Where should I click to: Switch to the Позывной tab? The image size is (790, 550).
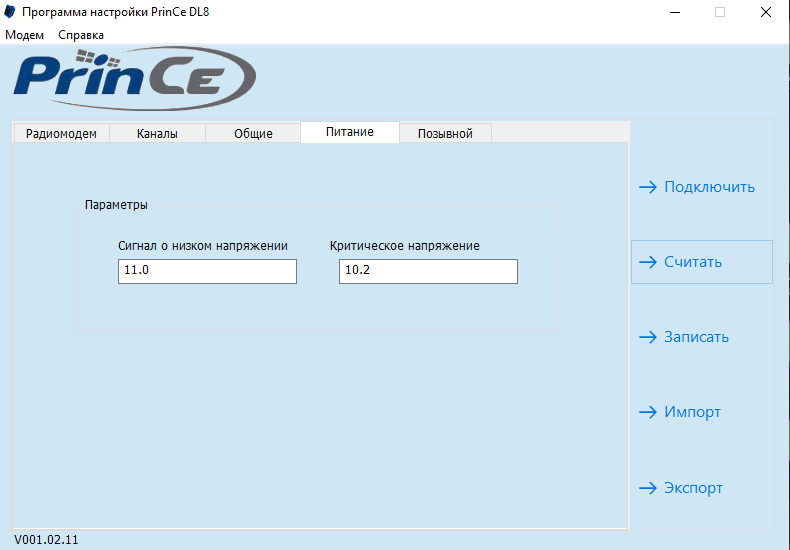pos(445,133)
